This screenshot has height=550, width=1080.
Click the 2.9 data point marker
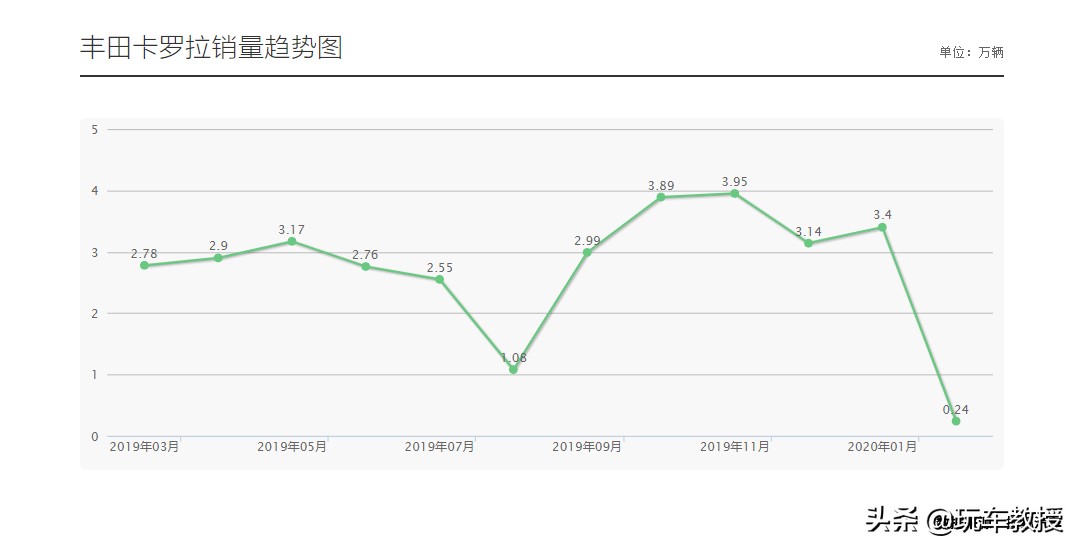point(218,258)
